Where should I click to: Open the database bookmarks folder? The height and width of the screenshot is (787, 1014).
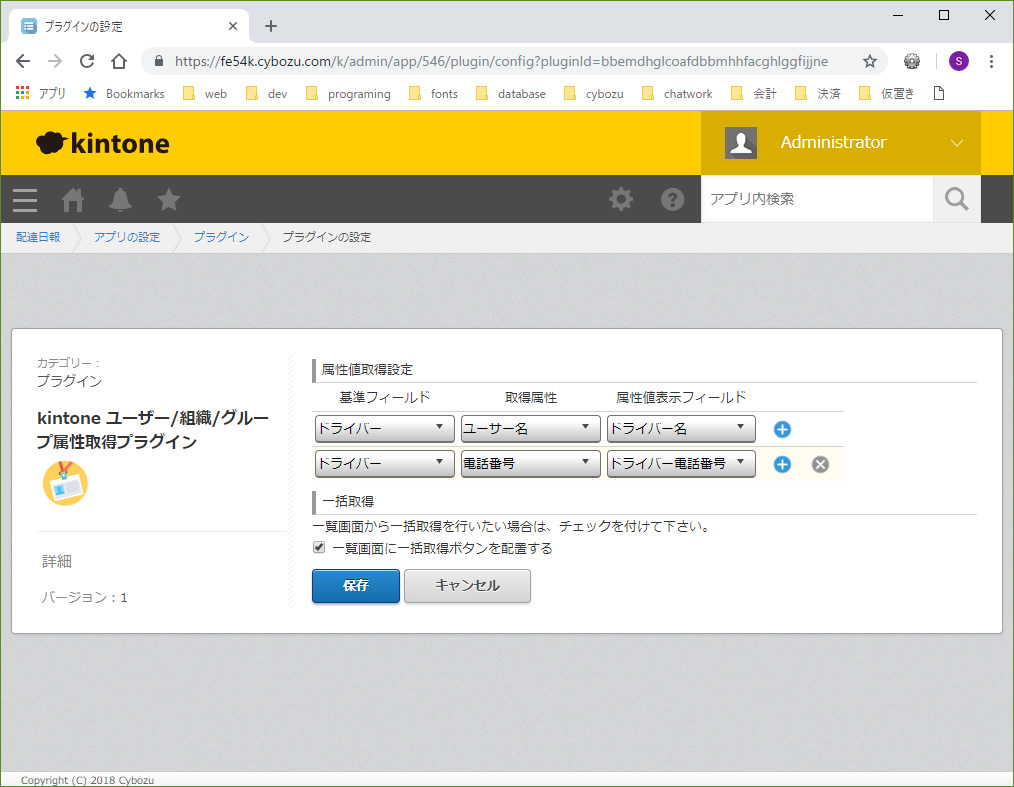point(511,94)
